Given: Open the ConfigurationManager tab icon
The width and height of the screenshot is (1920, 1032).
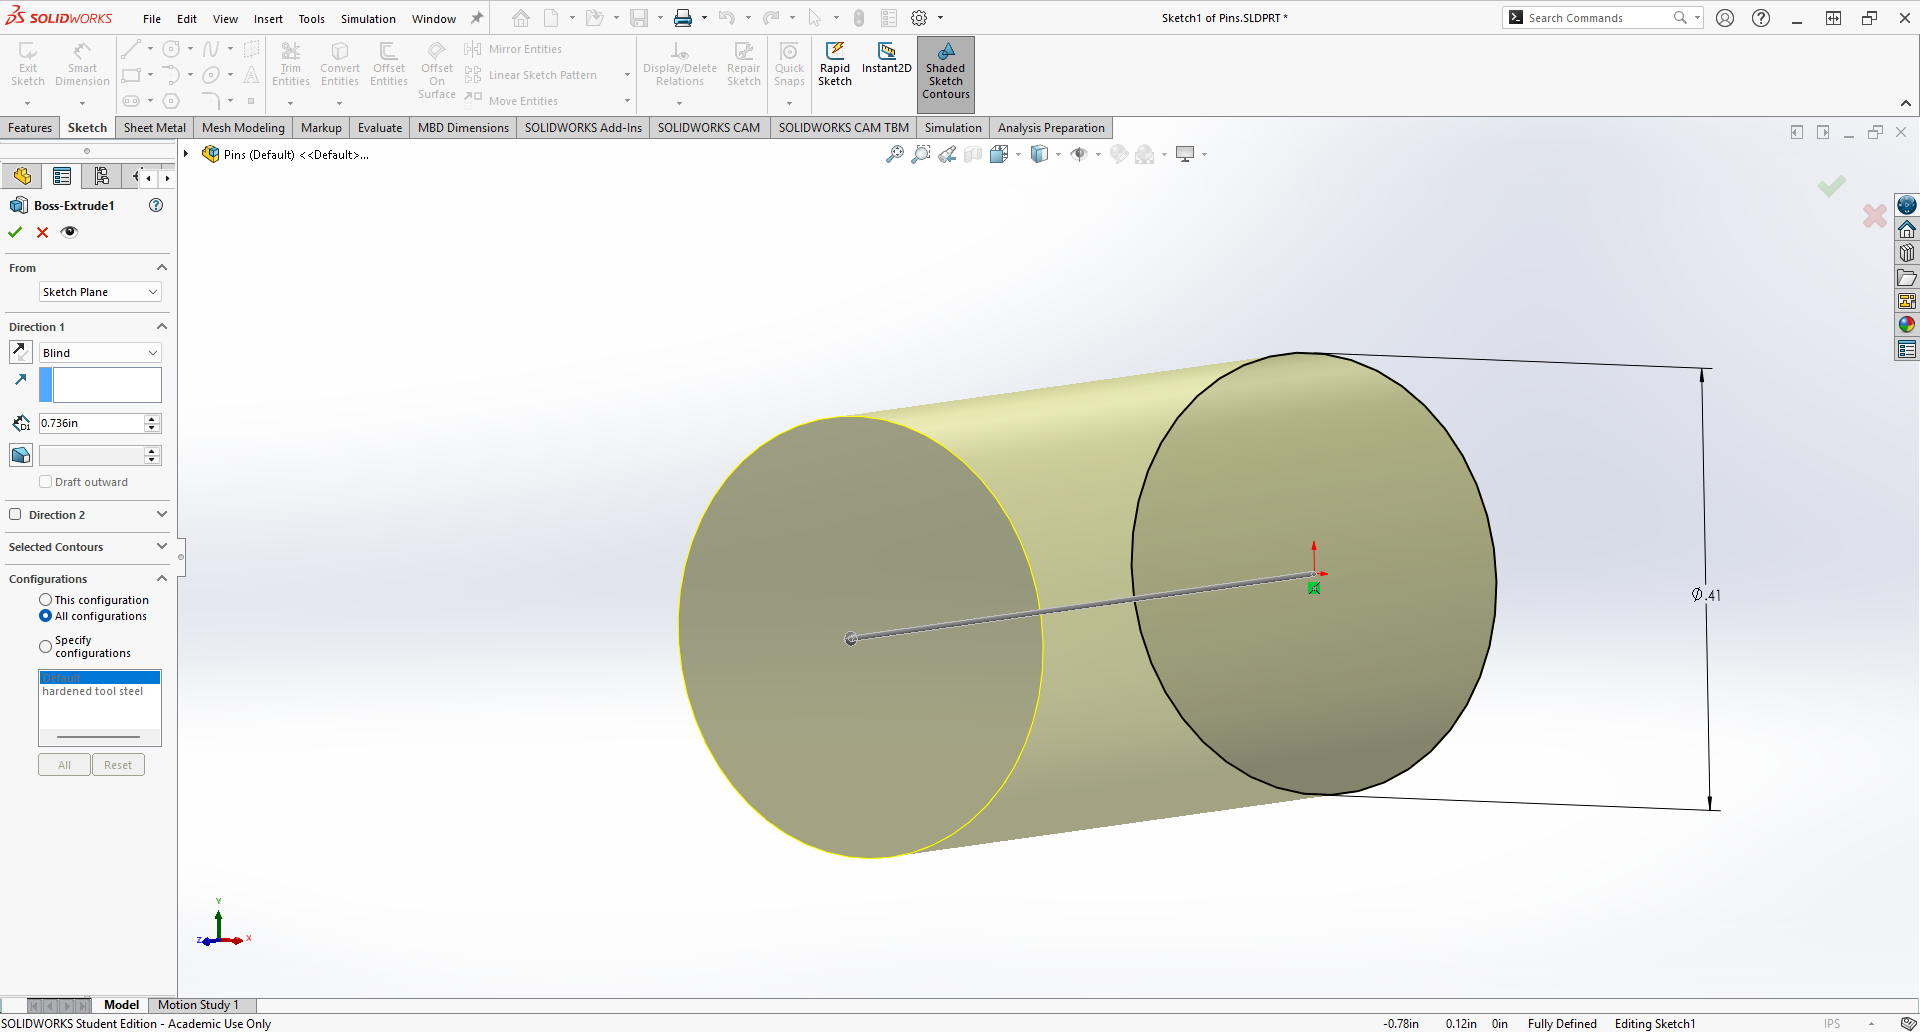Looking at the screenshot, I should 102,177.
